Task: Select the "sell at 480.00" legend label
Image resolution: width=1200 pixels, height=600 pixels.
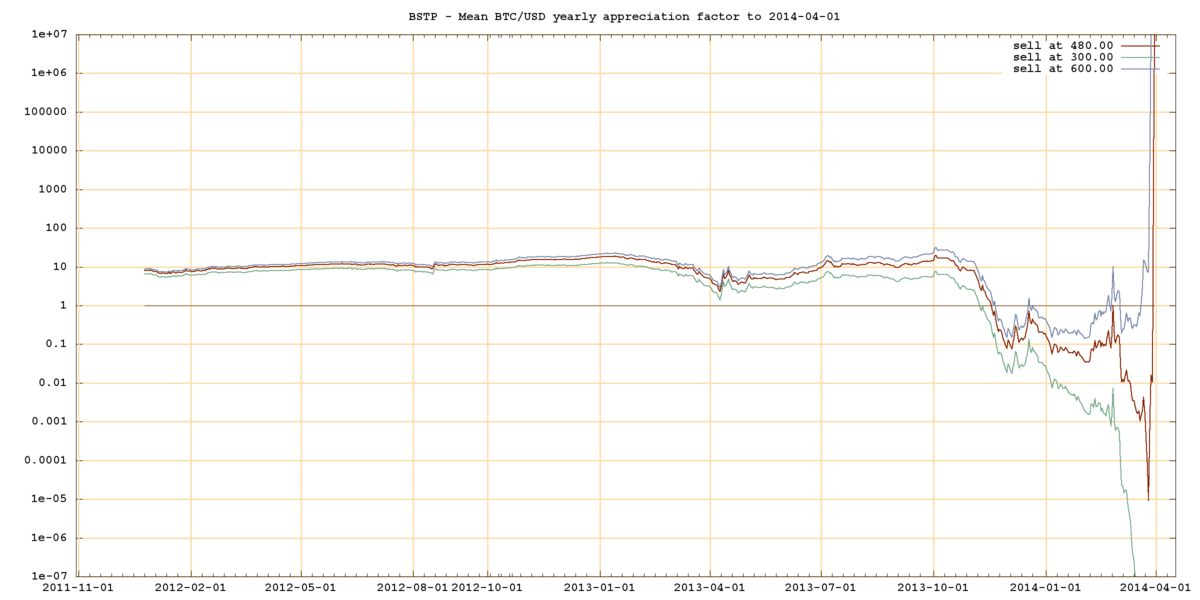Action: (x=1063, y=45)
